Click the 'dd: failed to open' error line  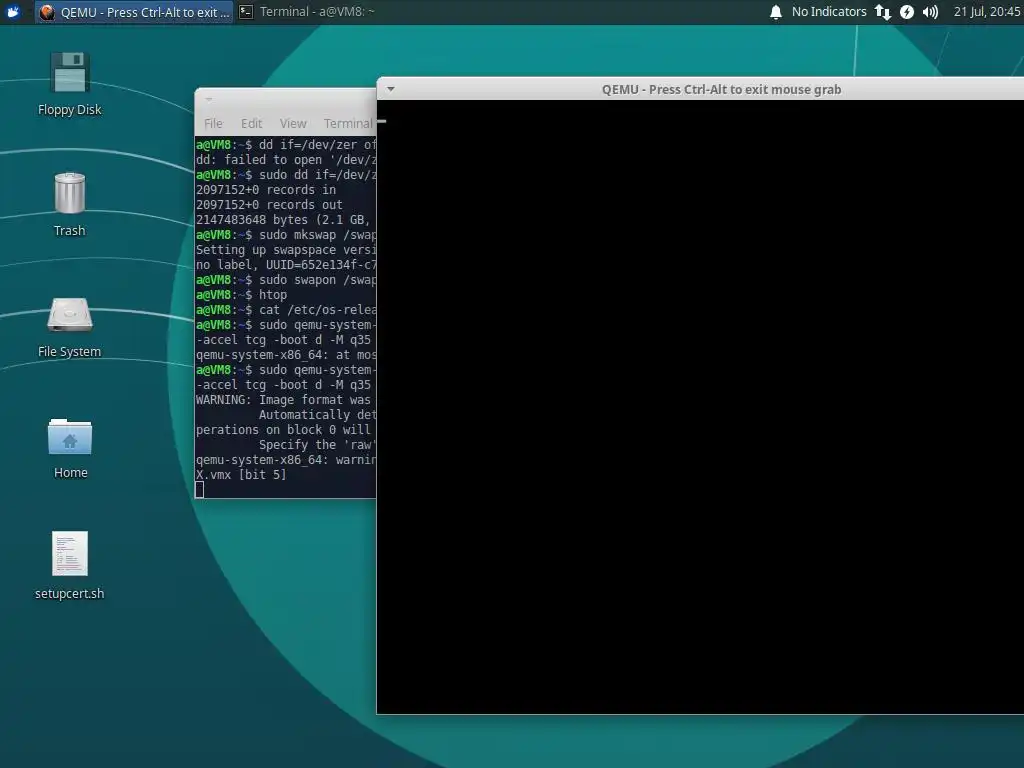[x=286, y=160]
